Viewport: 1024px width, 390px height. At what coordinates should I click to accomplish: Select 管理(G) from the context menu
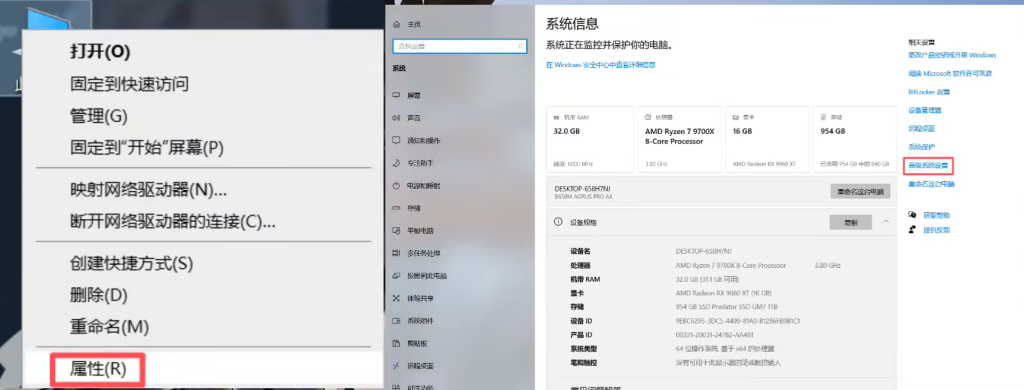point(99,116)
